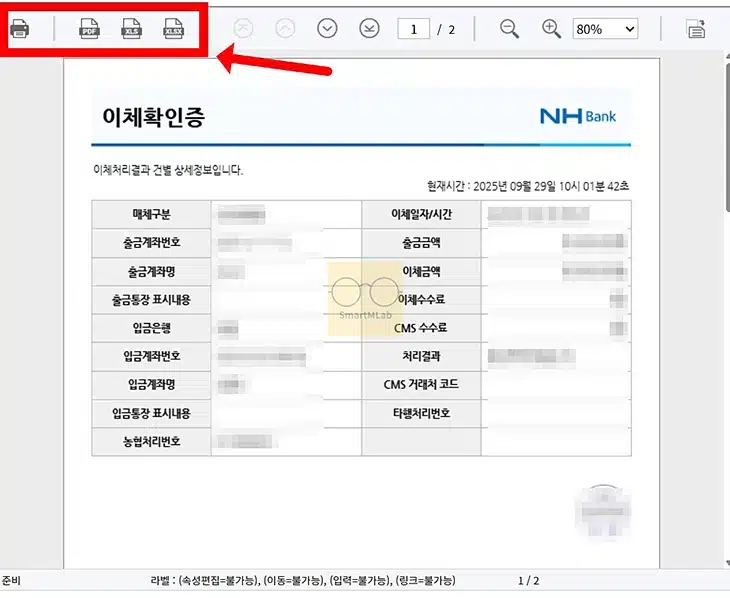
Task: Click the current page number field
Action: [413, 29]
